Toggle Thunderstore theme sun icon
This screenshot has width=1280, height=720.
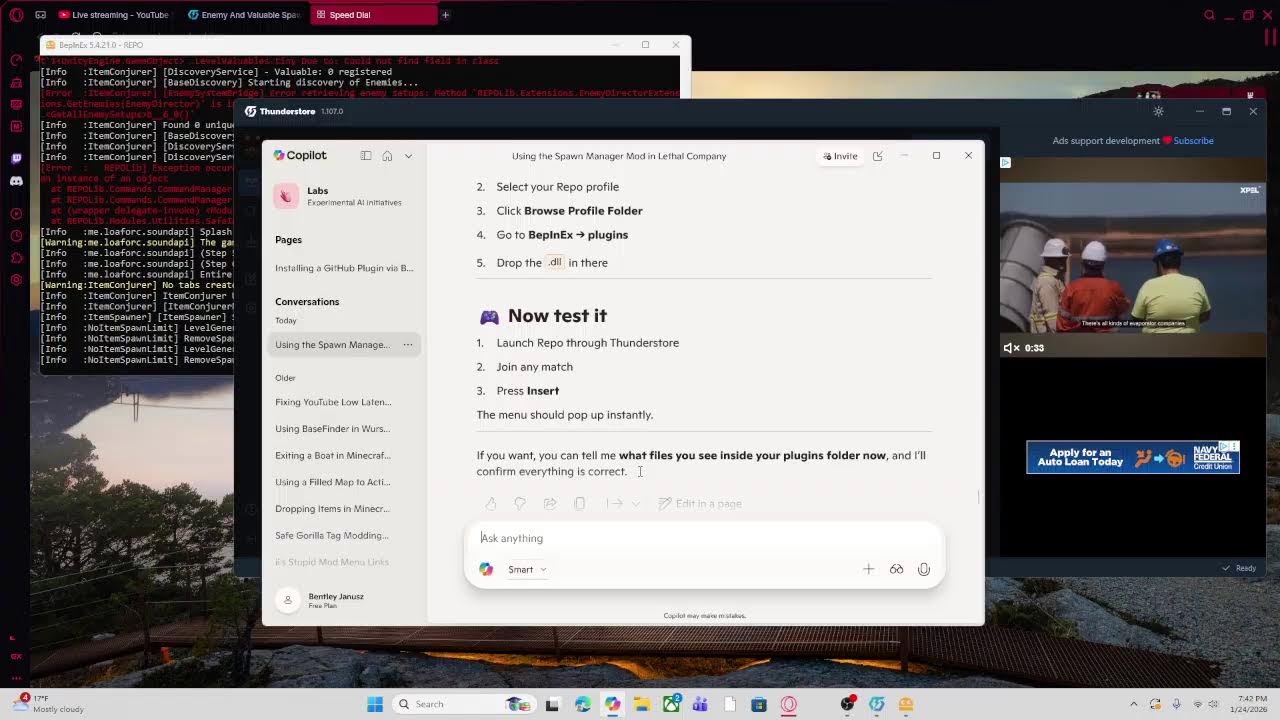click(1158, 112)
